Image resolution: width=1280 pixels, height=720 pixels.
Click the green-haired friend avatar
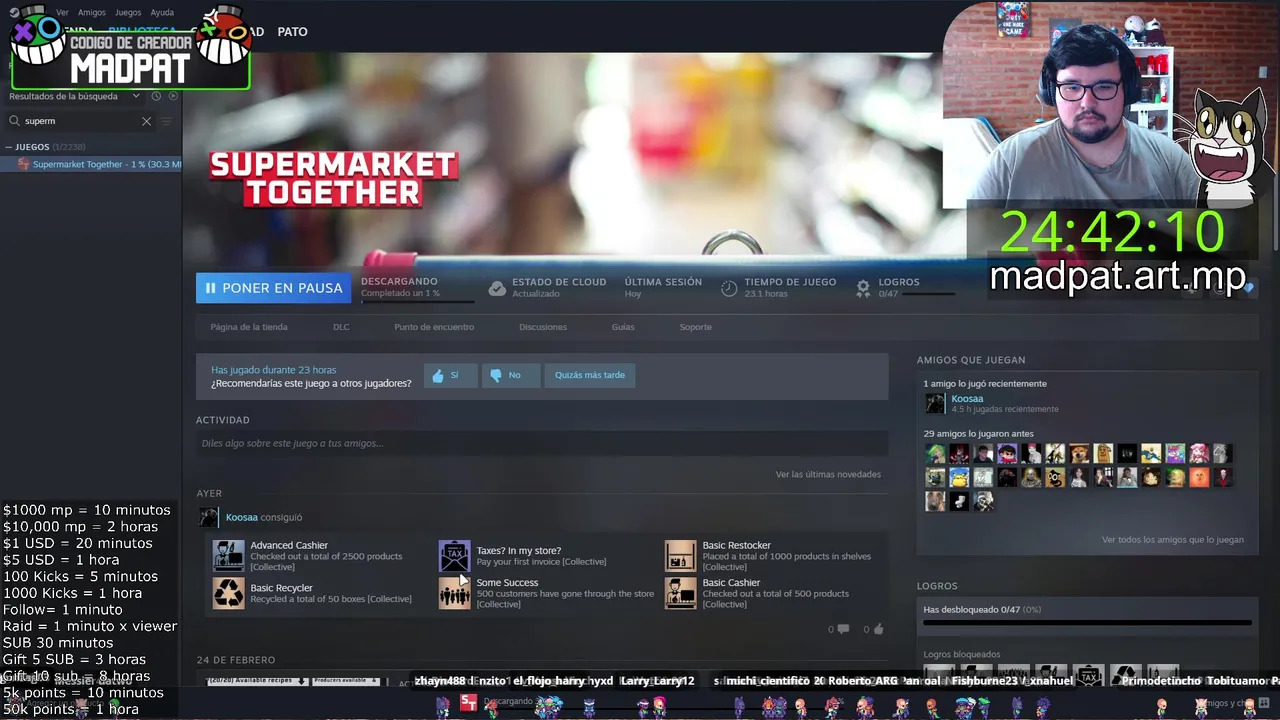935,454
